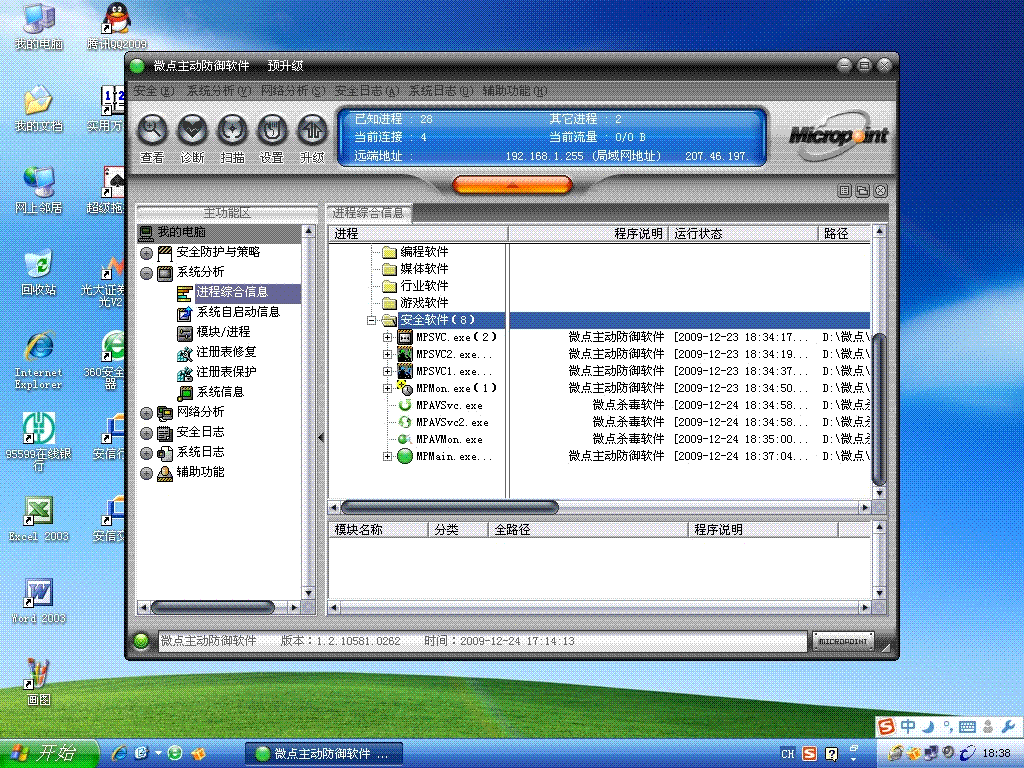Click the 微点主动防御软件 taskbar button
The image size is (1024, 768).
[x=324, y=754]
